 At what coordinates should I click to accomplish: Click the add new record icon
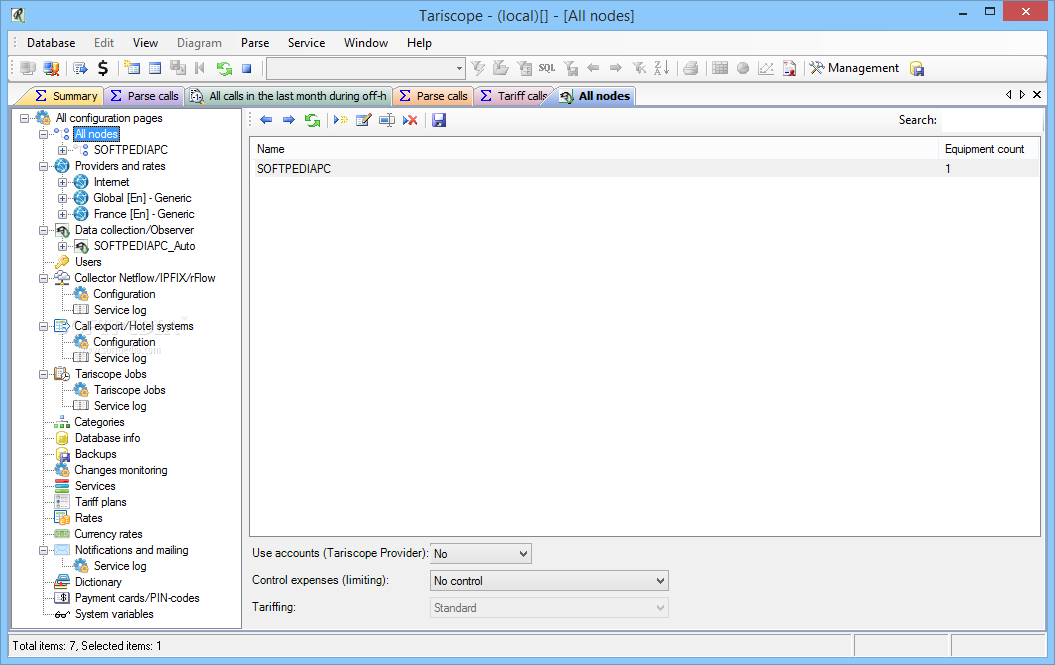pyautogui.click(x=340, y=120)
